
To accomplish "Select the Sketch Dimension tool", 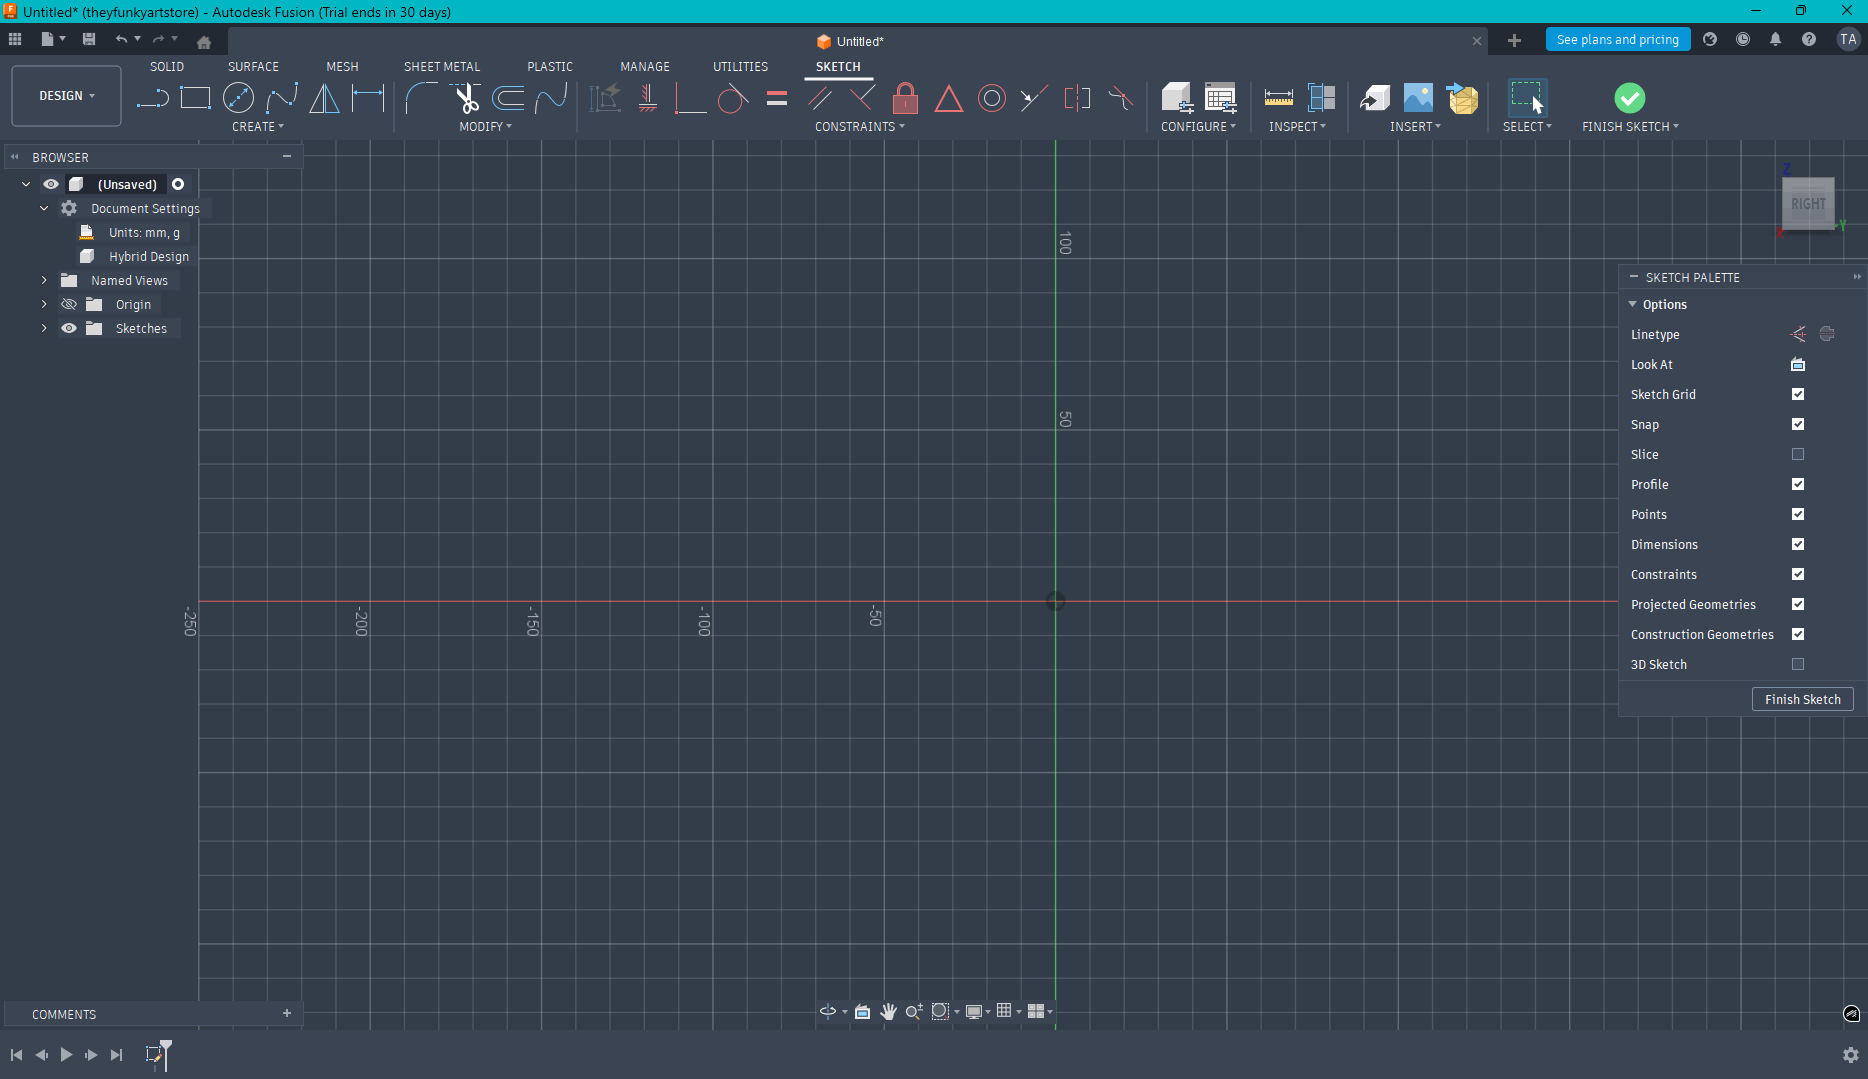I will point(368,98).
